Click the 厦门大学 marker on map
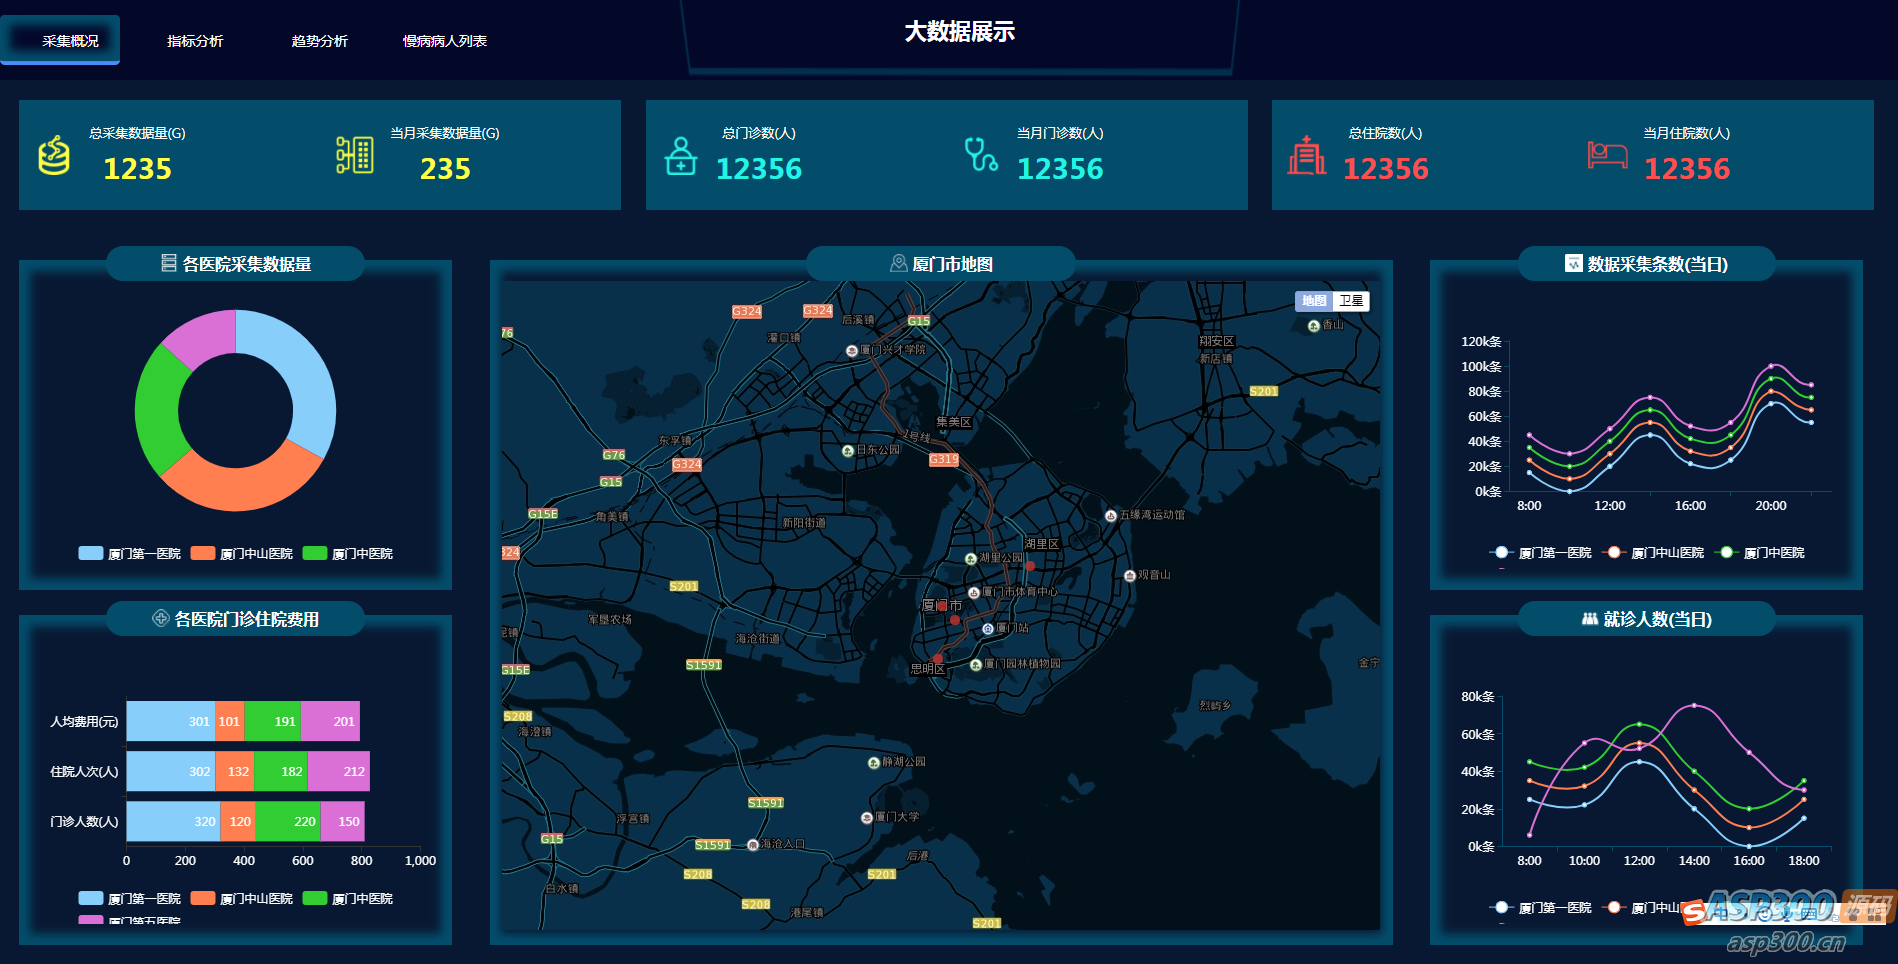The width and height of the screenshot is (1898, 964). point(867,817)
